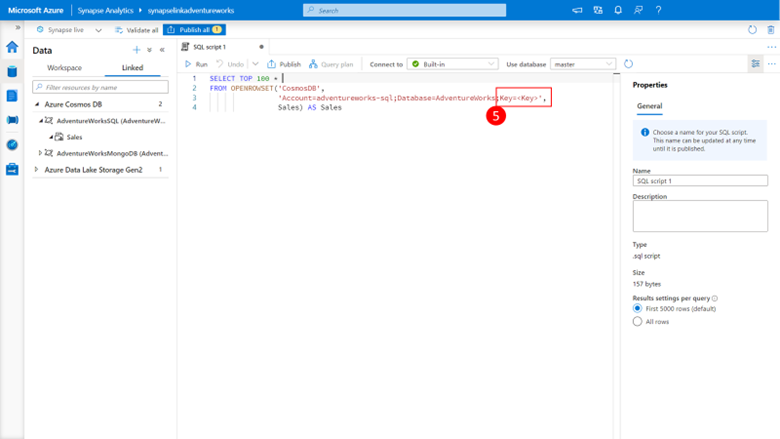
Task: Click Validate all
Action: coord(137,30)
